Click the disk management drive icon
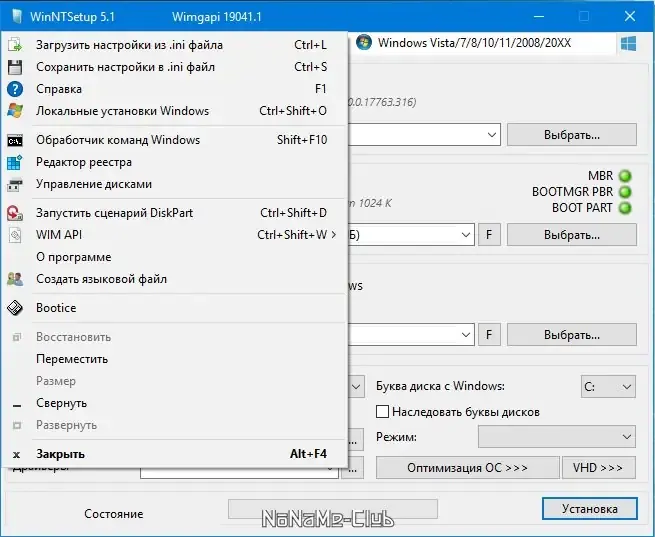 pos(15,184)
